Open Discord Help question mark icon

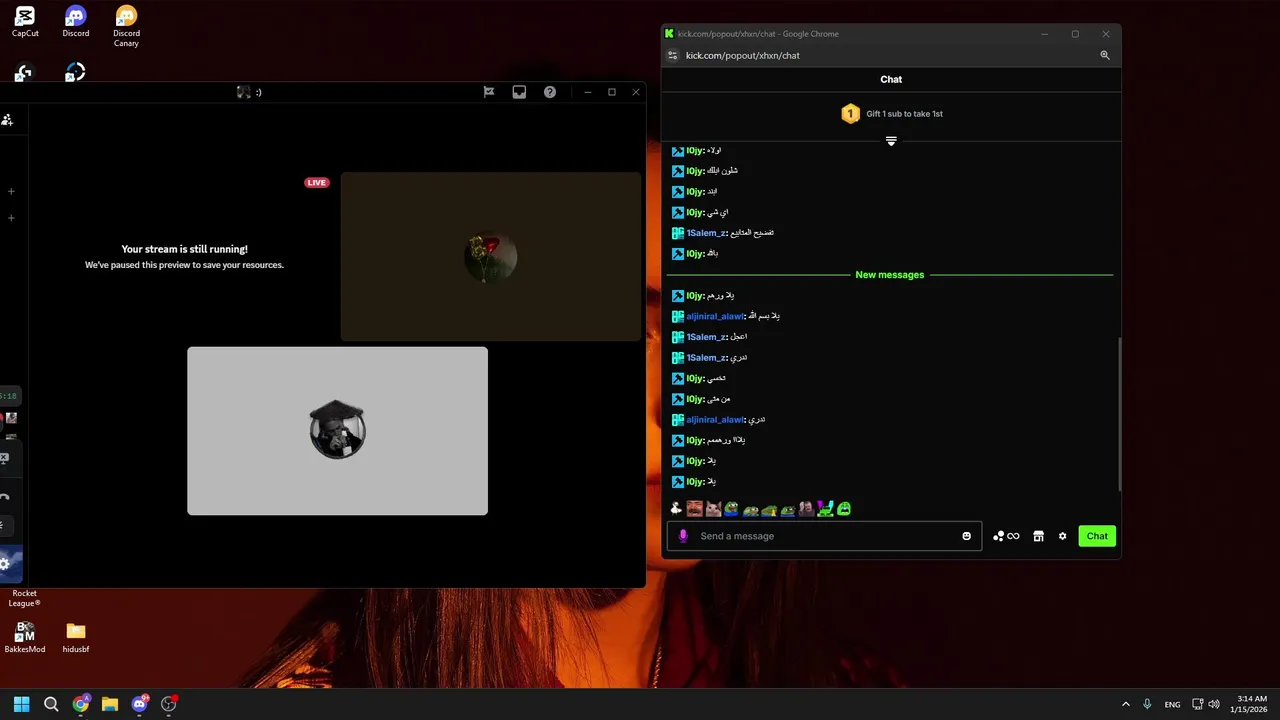[x=550, y=92]
